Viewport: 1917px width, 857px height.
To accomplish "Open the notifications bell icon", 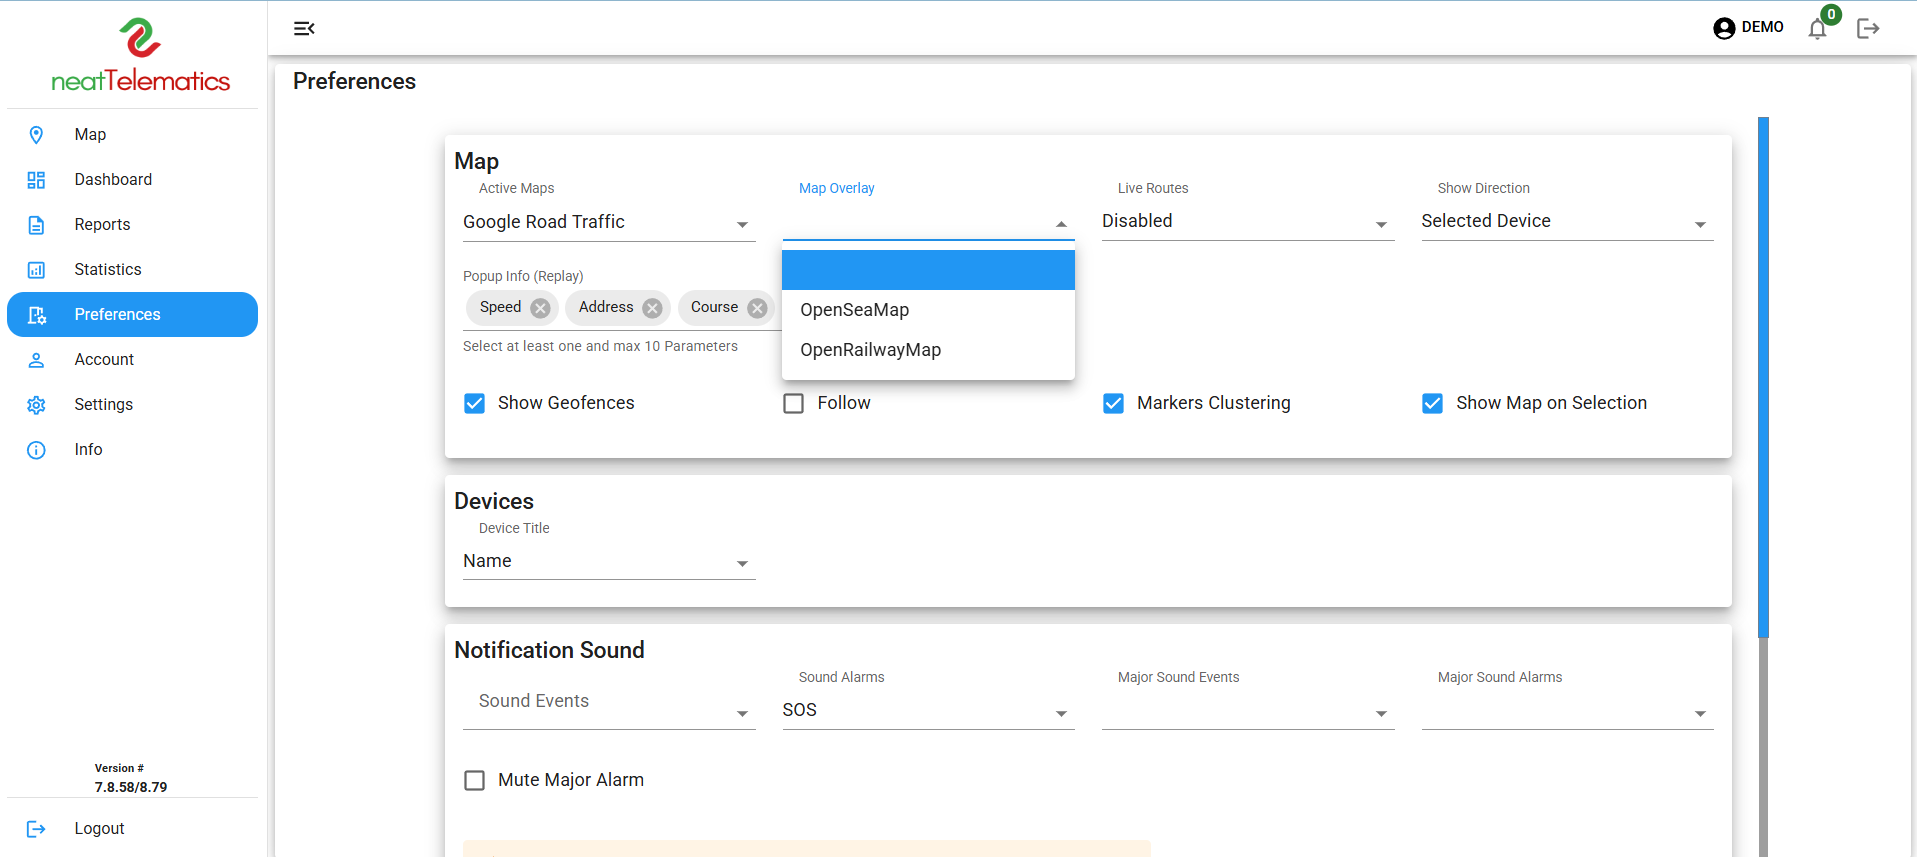I will pos(1817,29).
